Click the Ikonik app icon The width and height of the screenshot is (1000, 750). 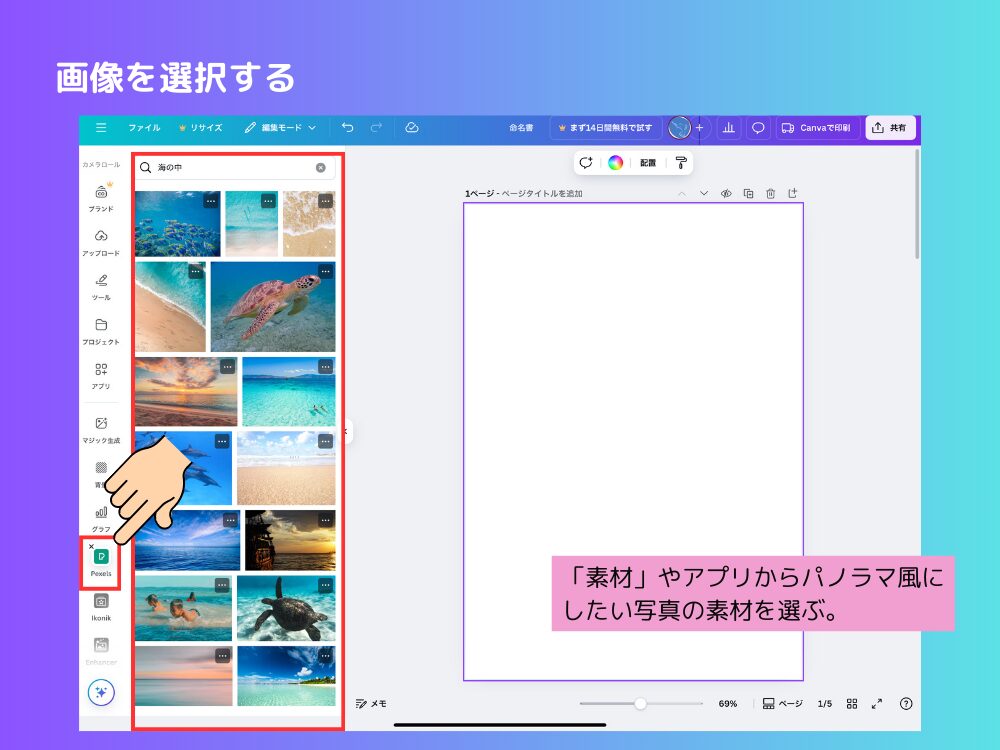pos(101,600)
